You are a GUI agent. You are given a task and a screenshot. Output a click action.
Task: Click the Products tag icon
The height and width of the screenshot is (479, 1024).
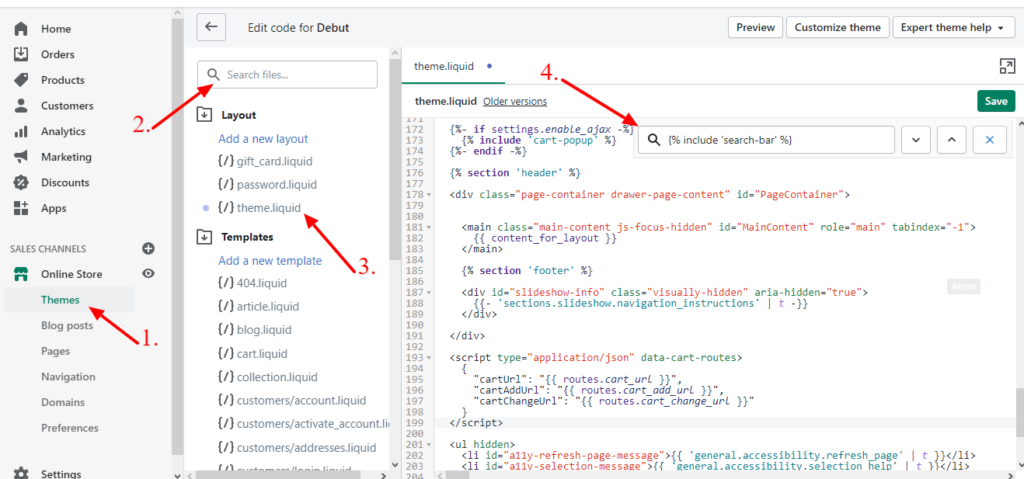[x=21, y=80]
